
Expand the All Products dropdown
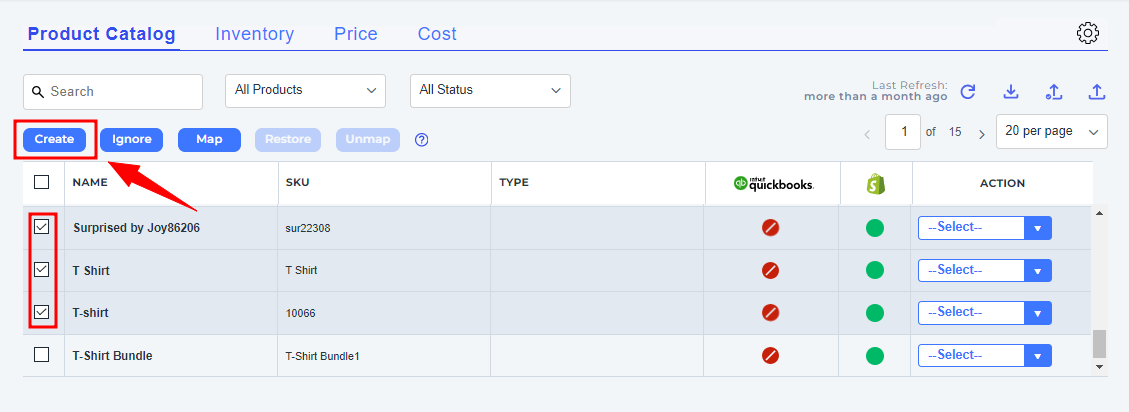(x=305, y=90)
